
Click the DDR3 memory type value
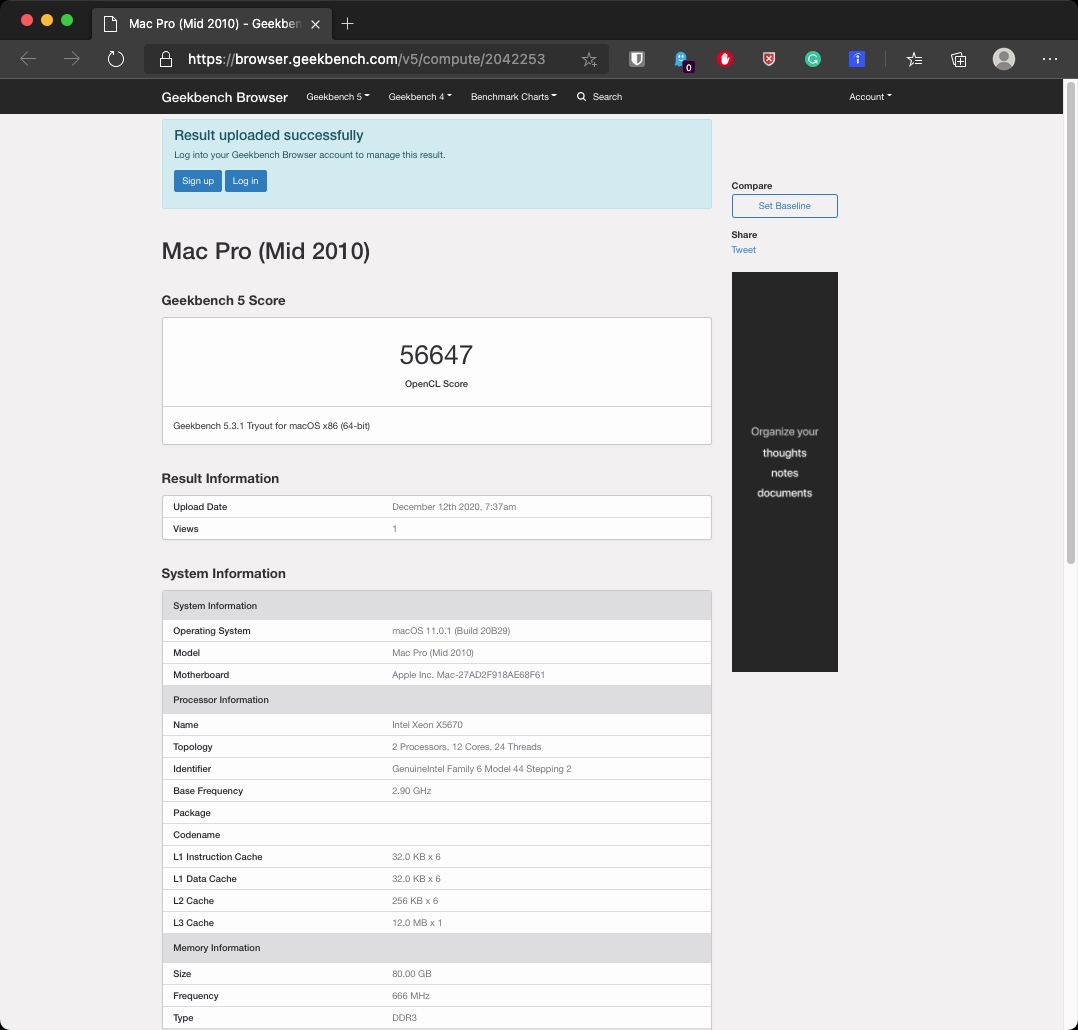pyautogui.click(x=404, y=1018)
